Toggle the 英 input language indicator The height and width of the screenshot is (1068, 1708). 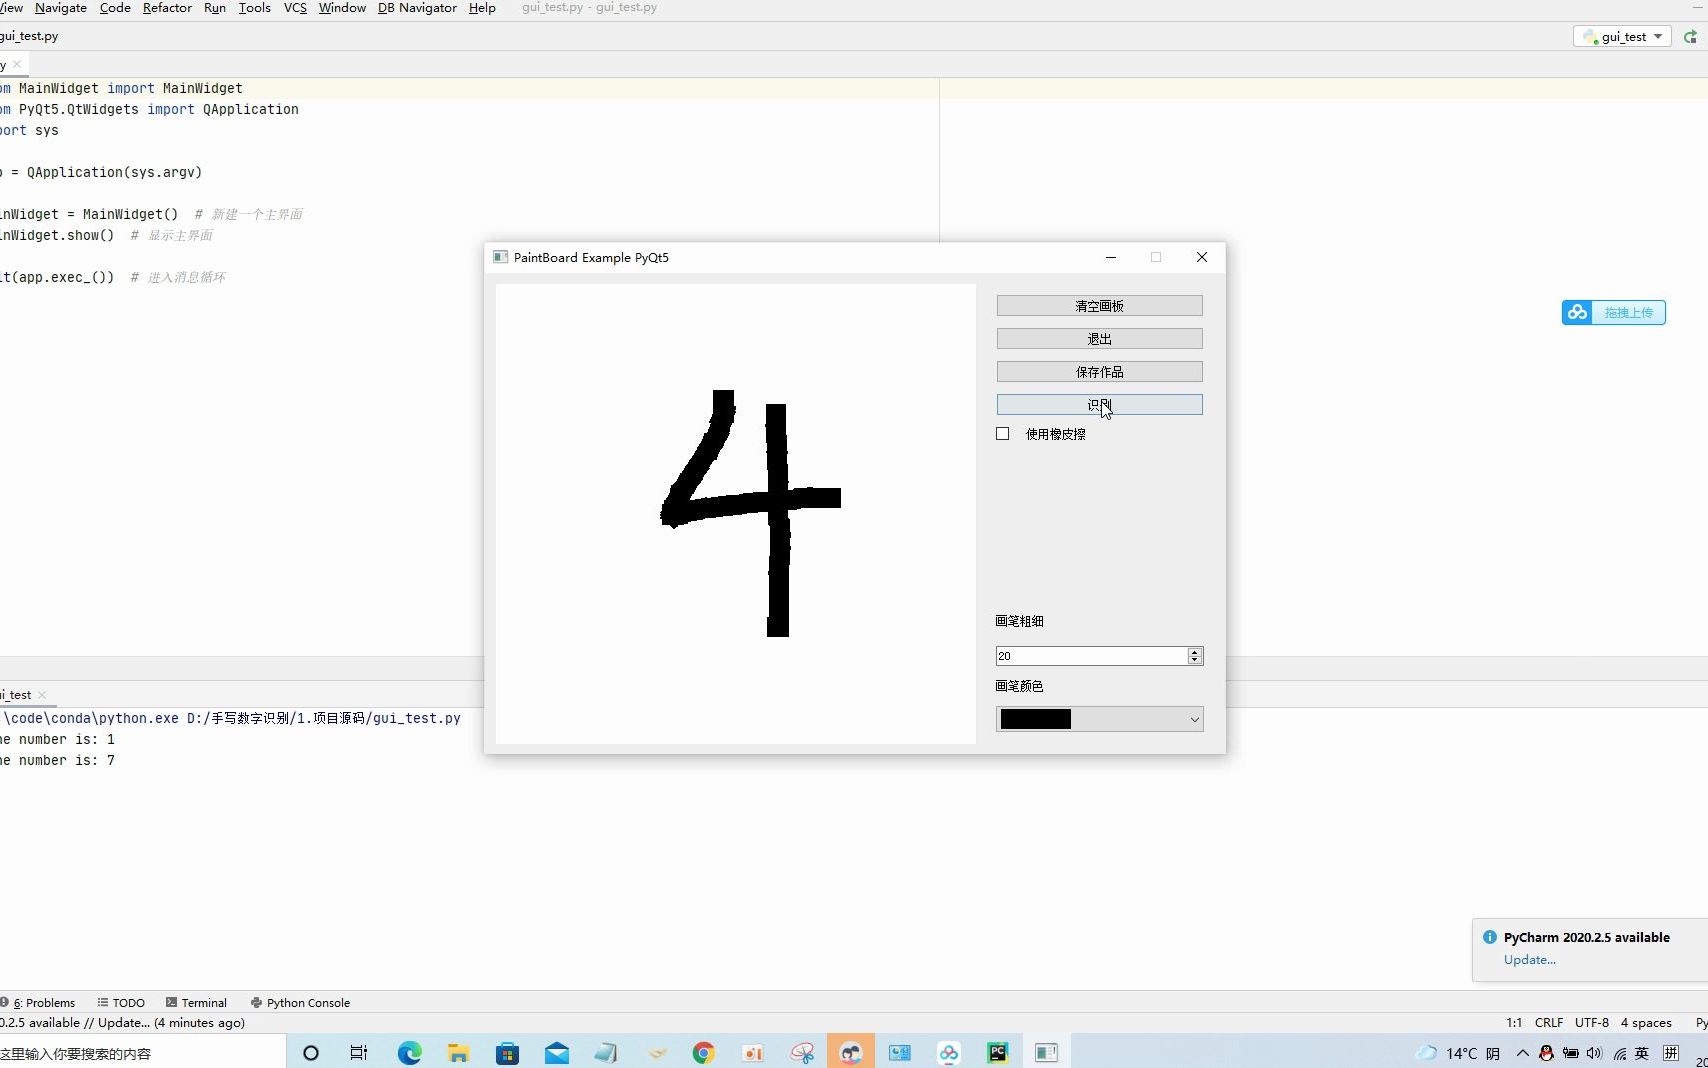point(1642,1053)
